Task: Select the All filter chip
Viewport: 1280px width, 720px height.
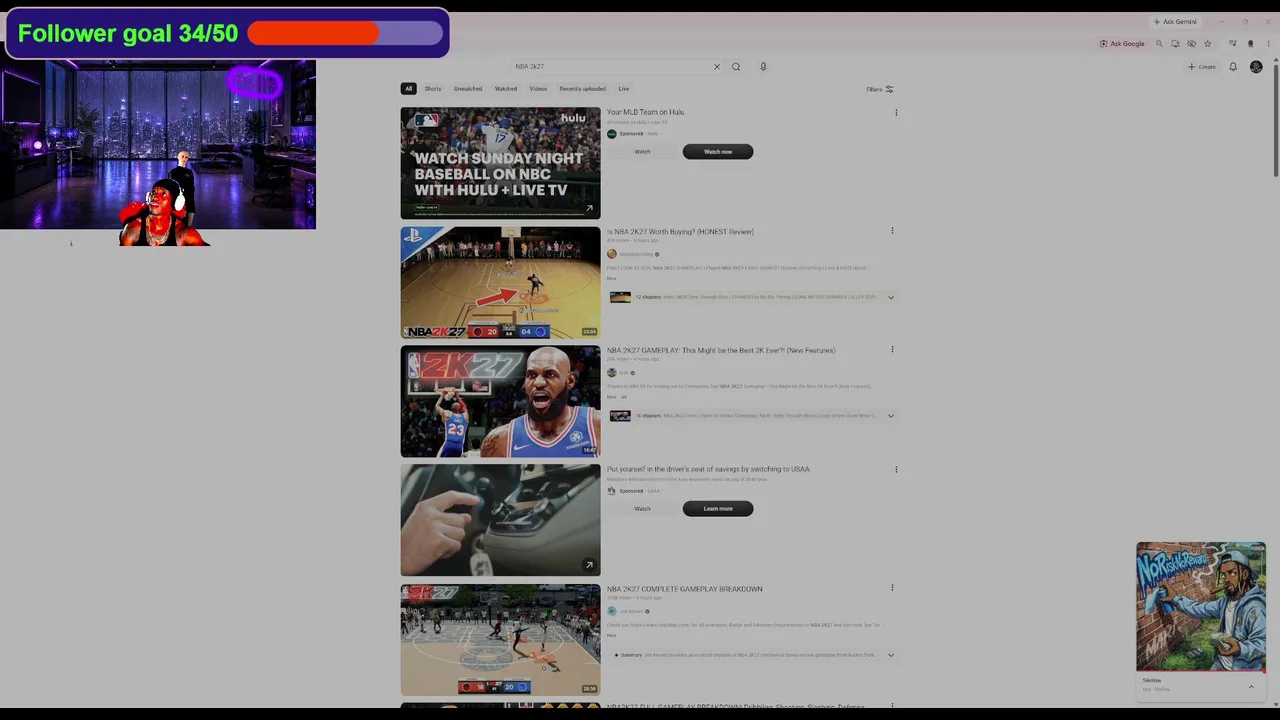Action: [408, 89]
